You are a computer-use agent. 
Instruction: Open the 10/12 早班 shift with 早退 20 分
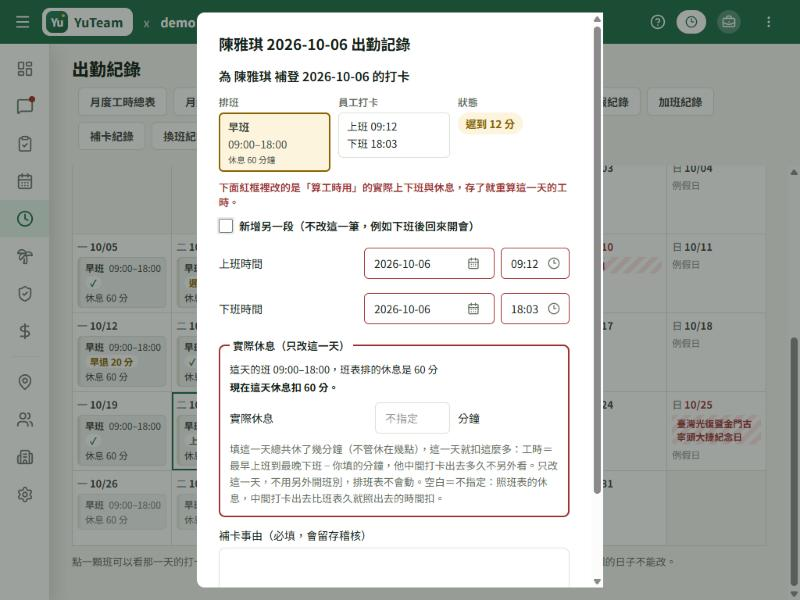click(122, 361)
